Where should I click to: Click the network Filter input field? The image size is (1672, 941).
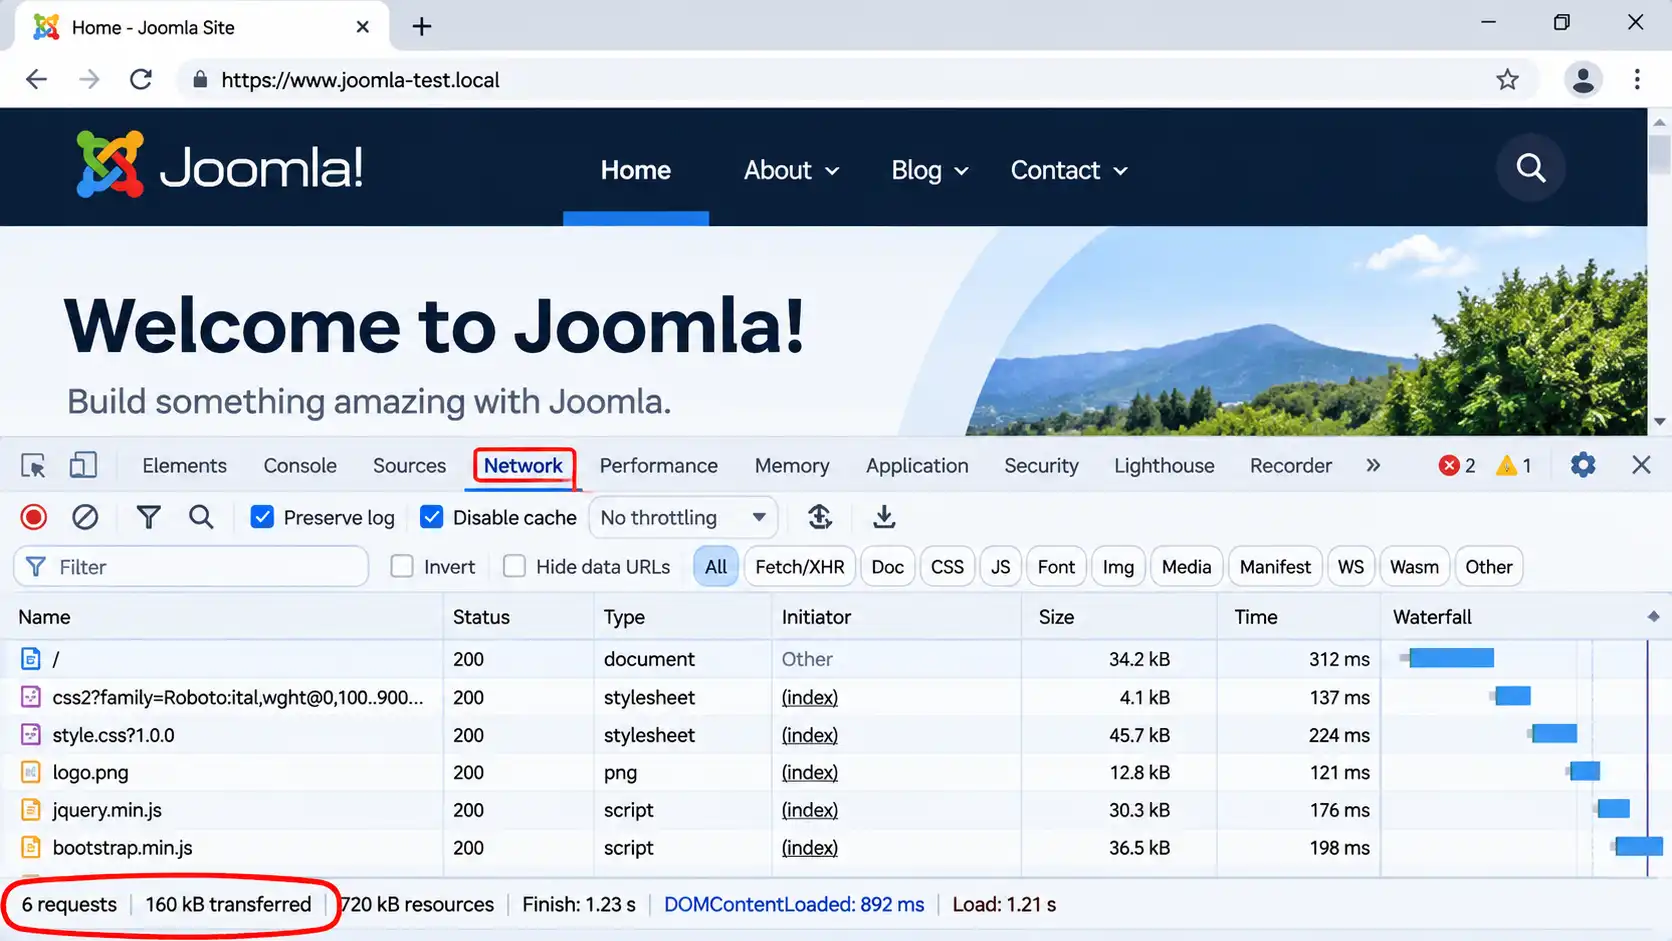pyautogui.click(x=191, y=567)
